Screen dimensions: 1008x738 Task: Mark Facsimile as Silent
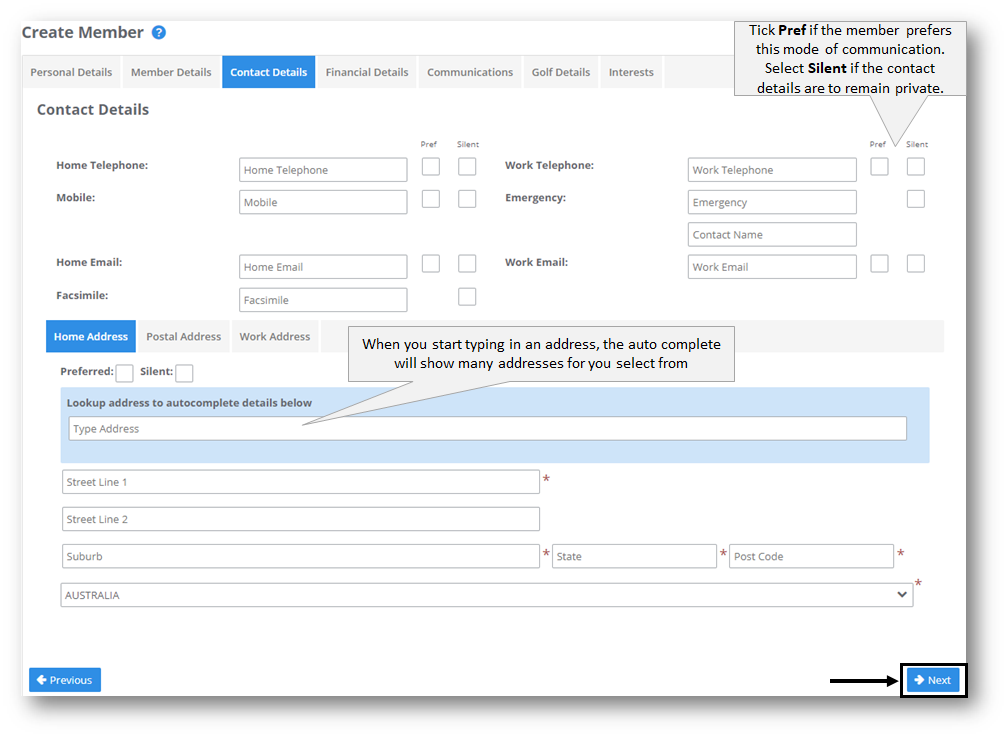pos(467,296)
